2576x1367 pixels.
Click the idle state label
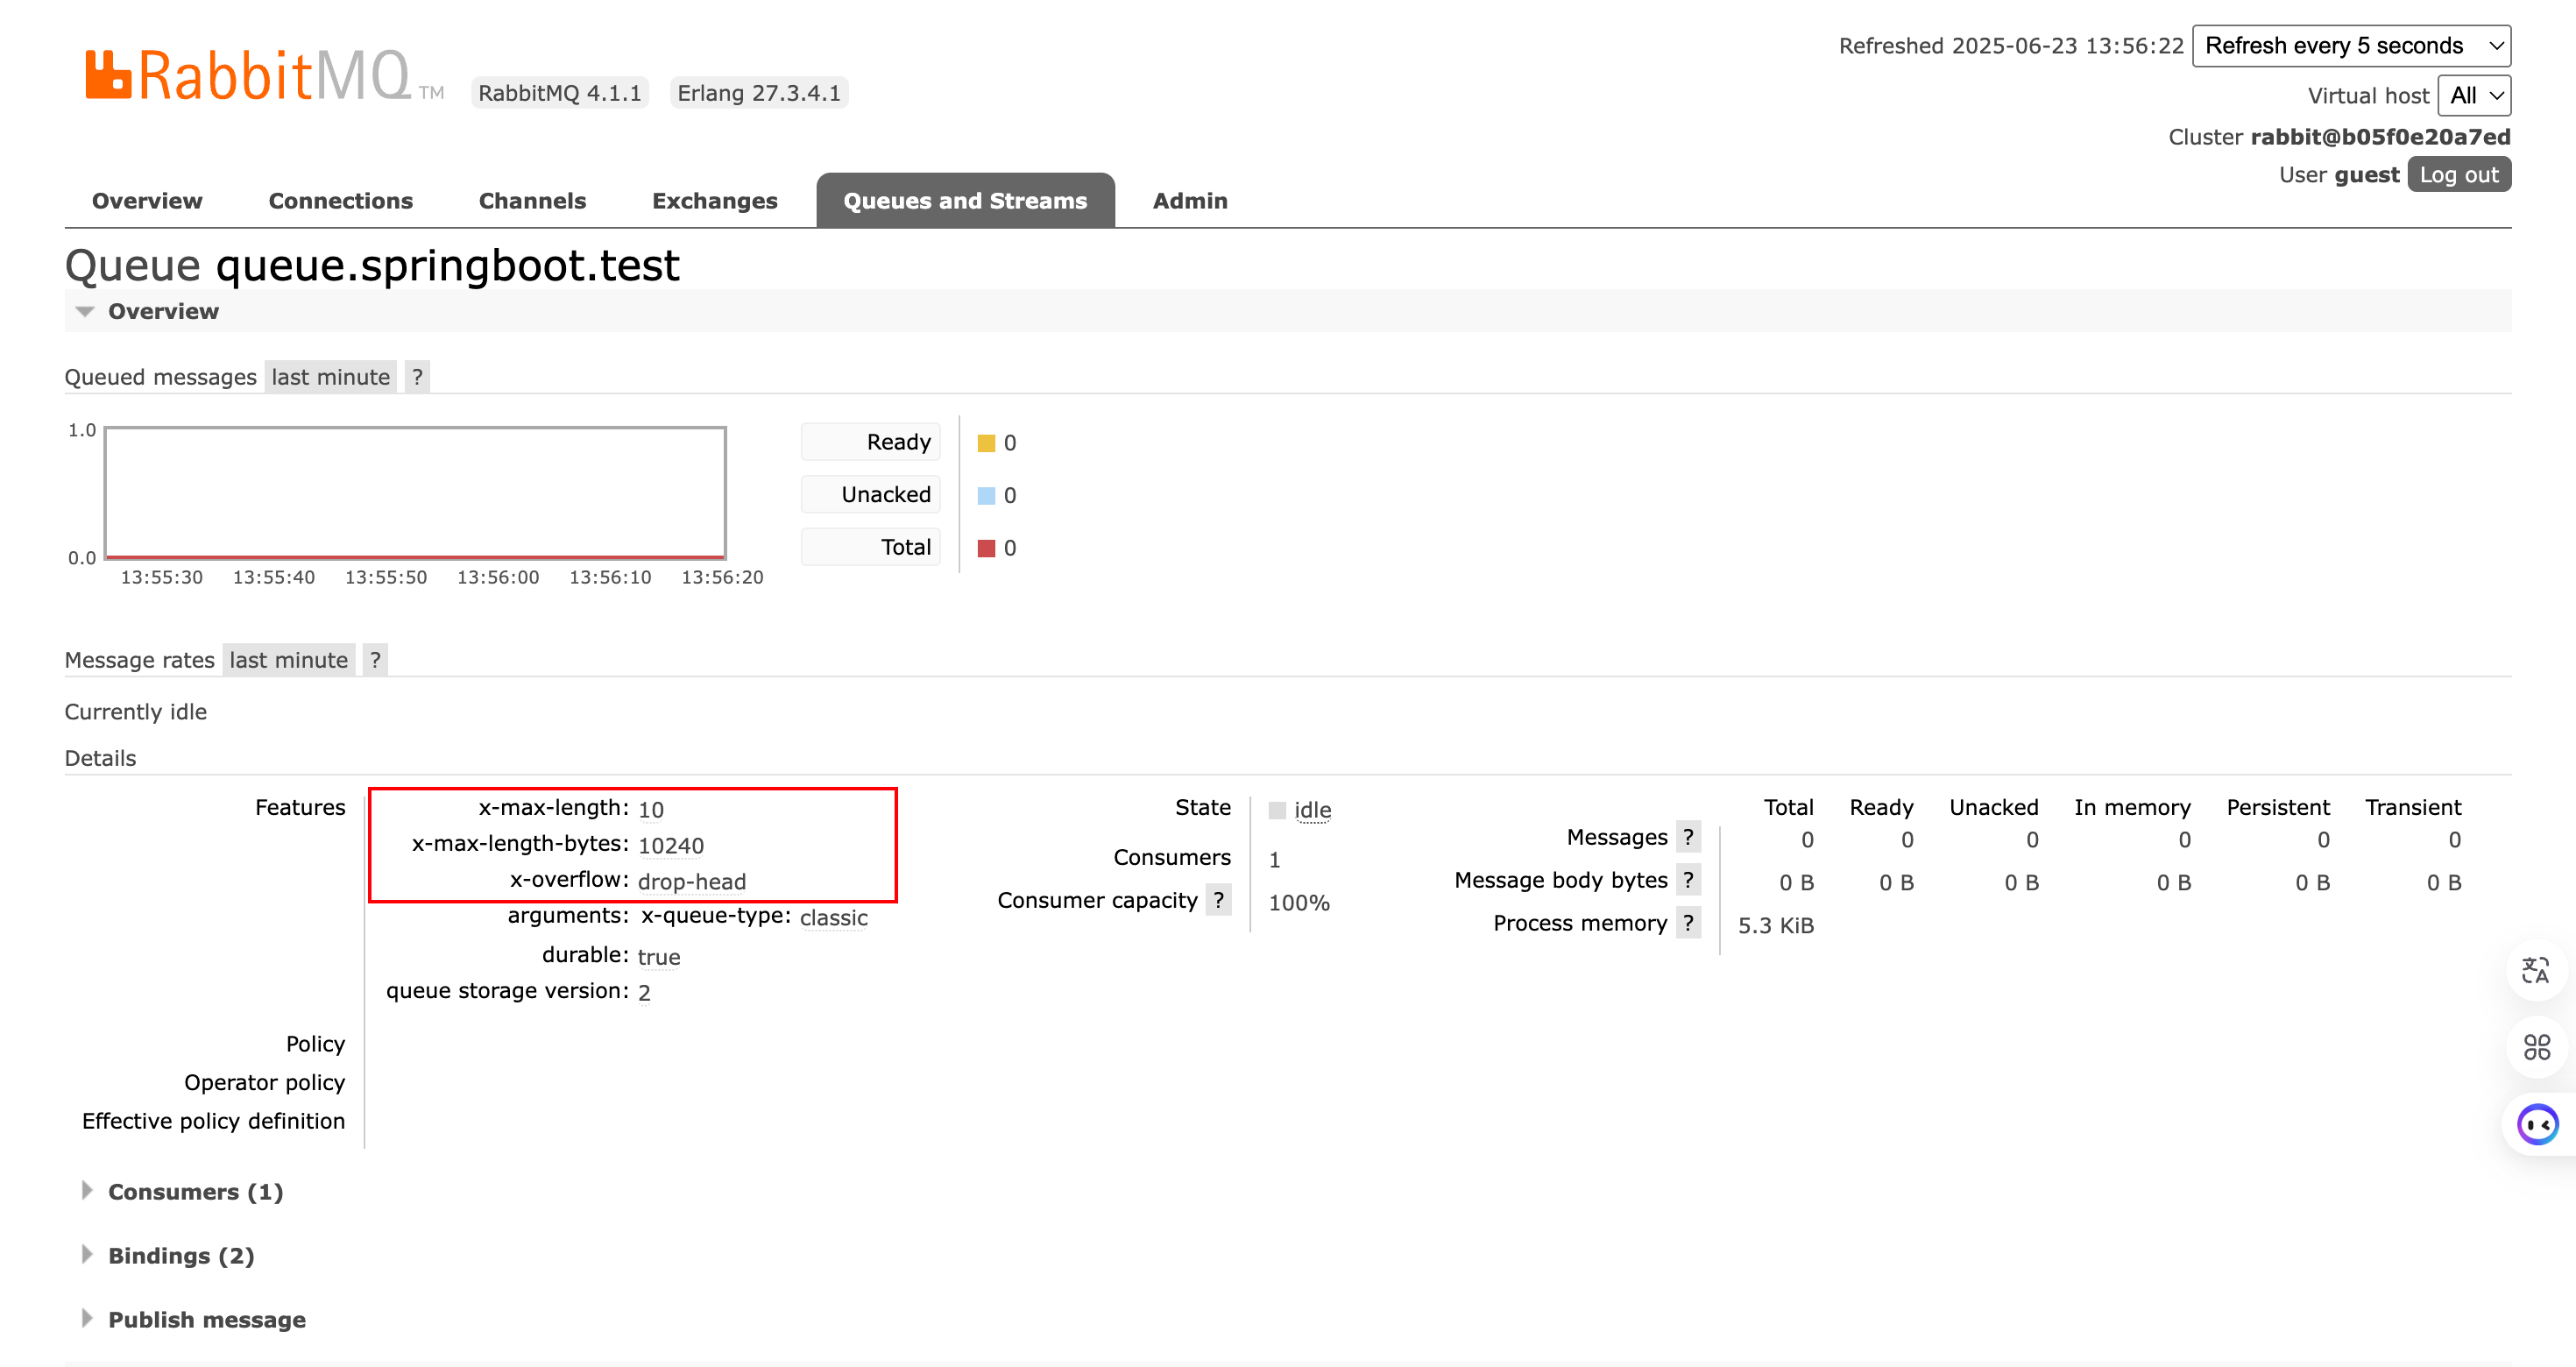pos(1312,810)
